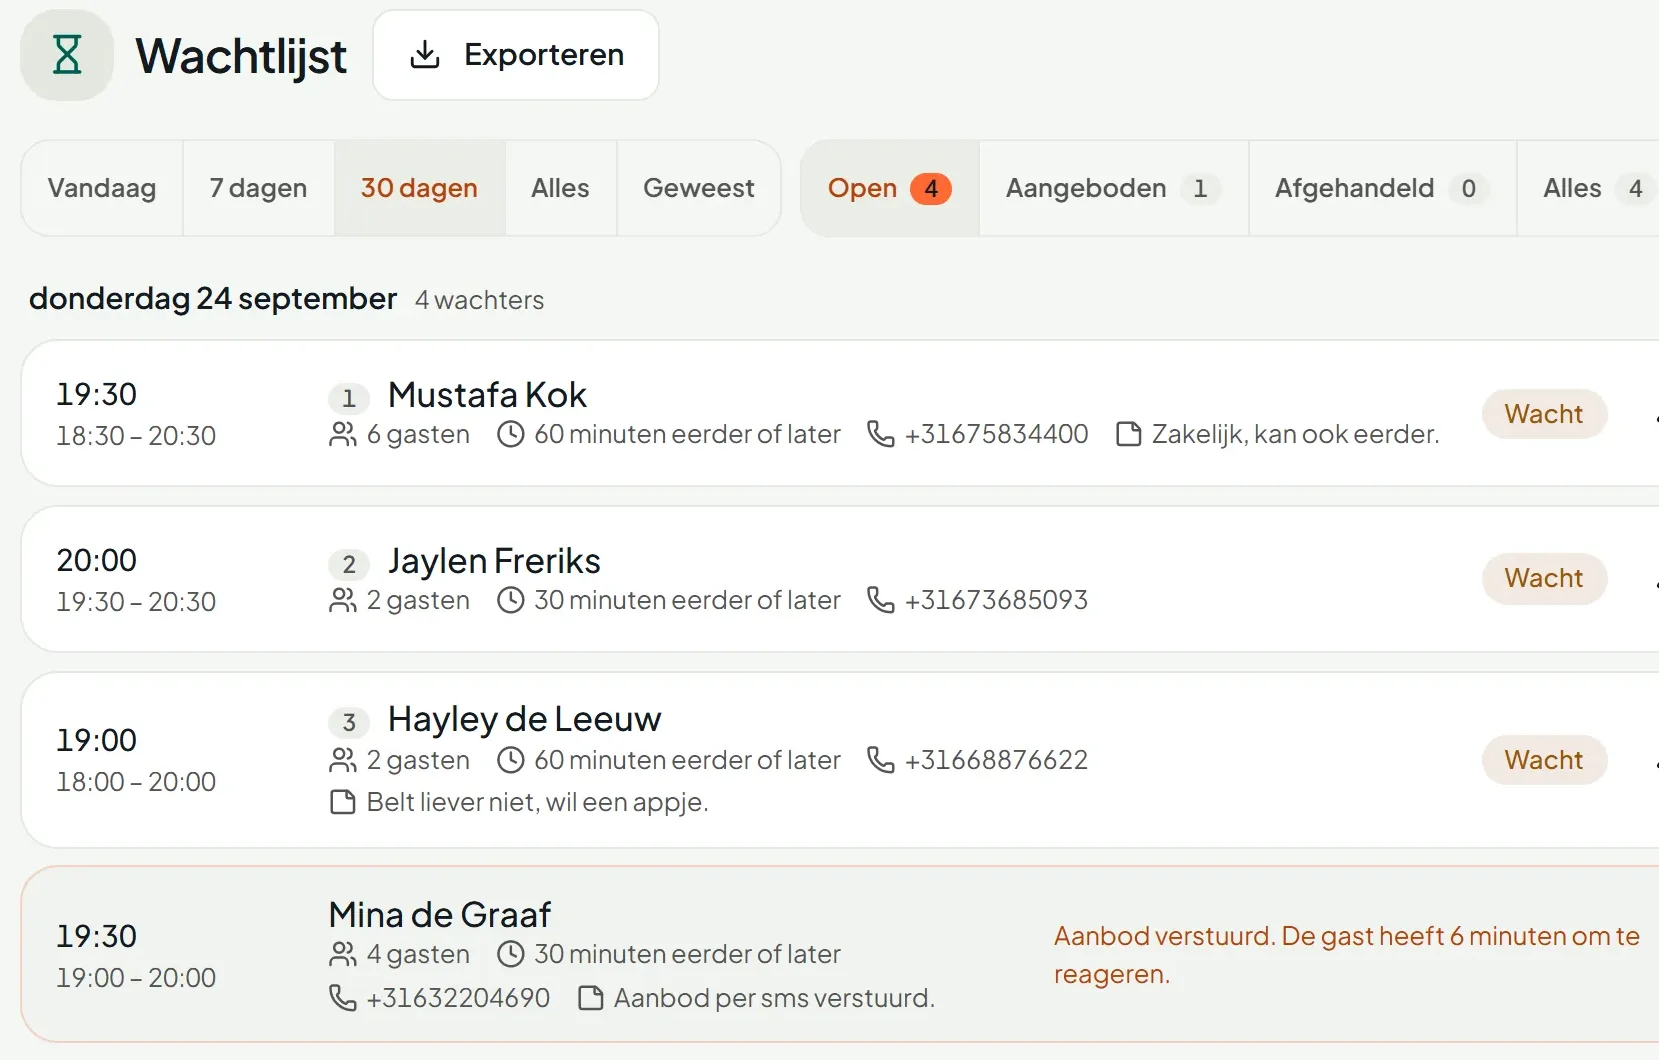
Task: Click the note icon beside Belt liever niet
Action: pos(343,802)
